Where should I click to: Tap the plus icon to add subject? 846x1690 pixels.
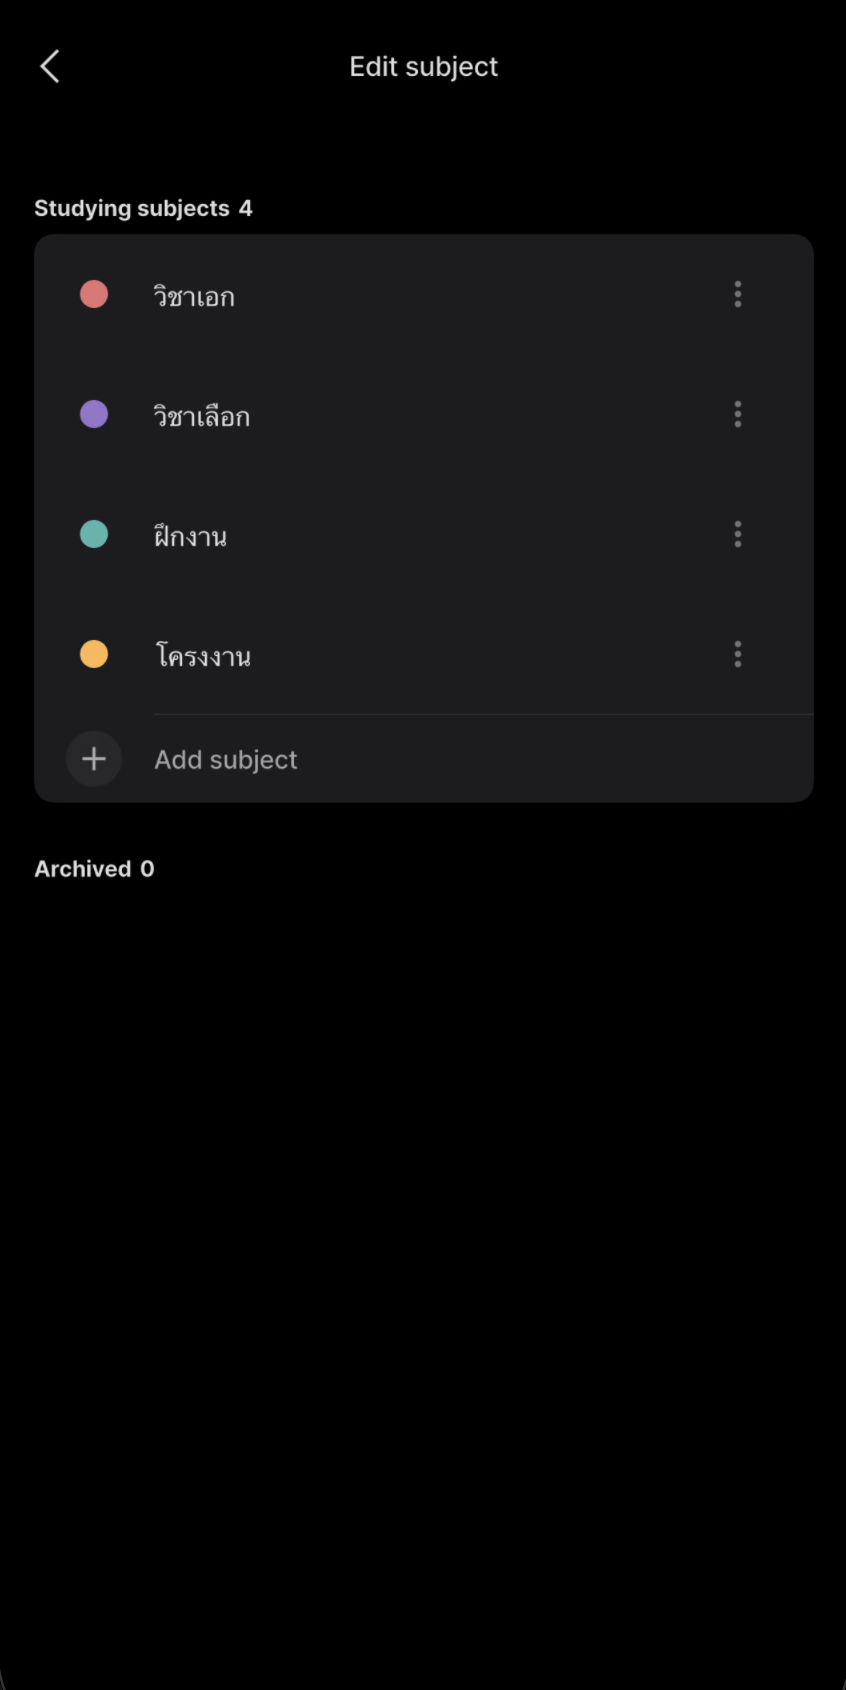94,759
